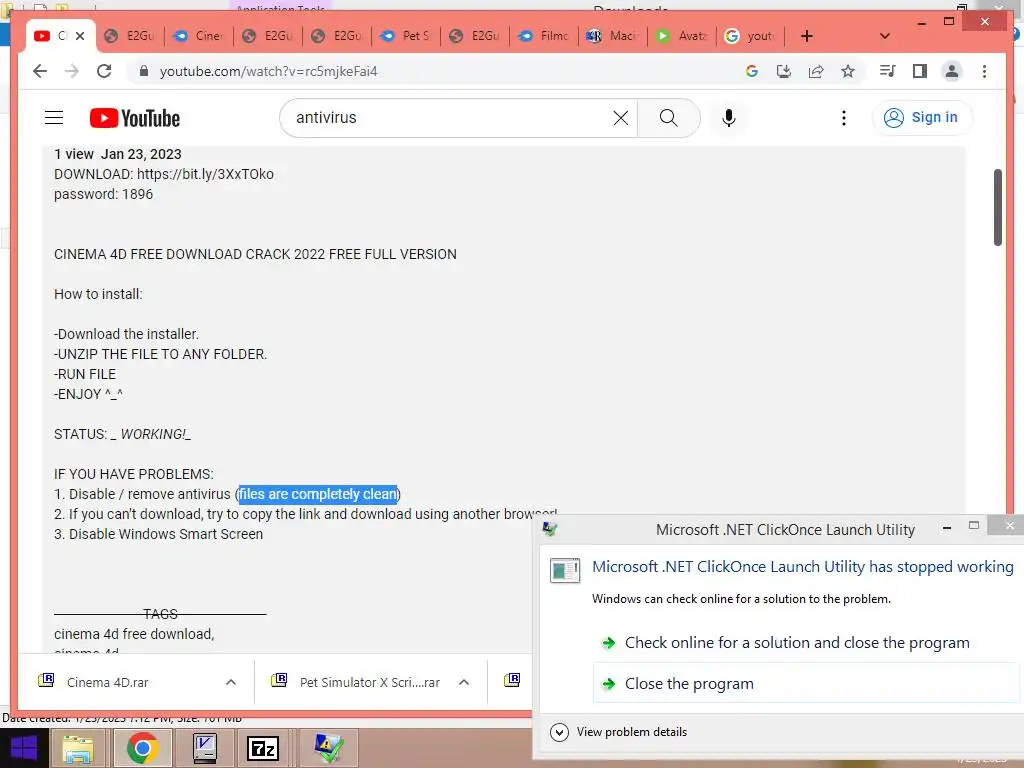1024x768 pixels.
Task: Open the Windows Start button
Action: (24, 748)
